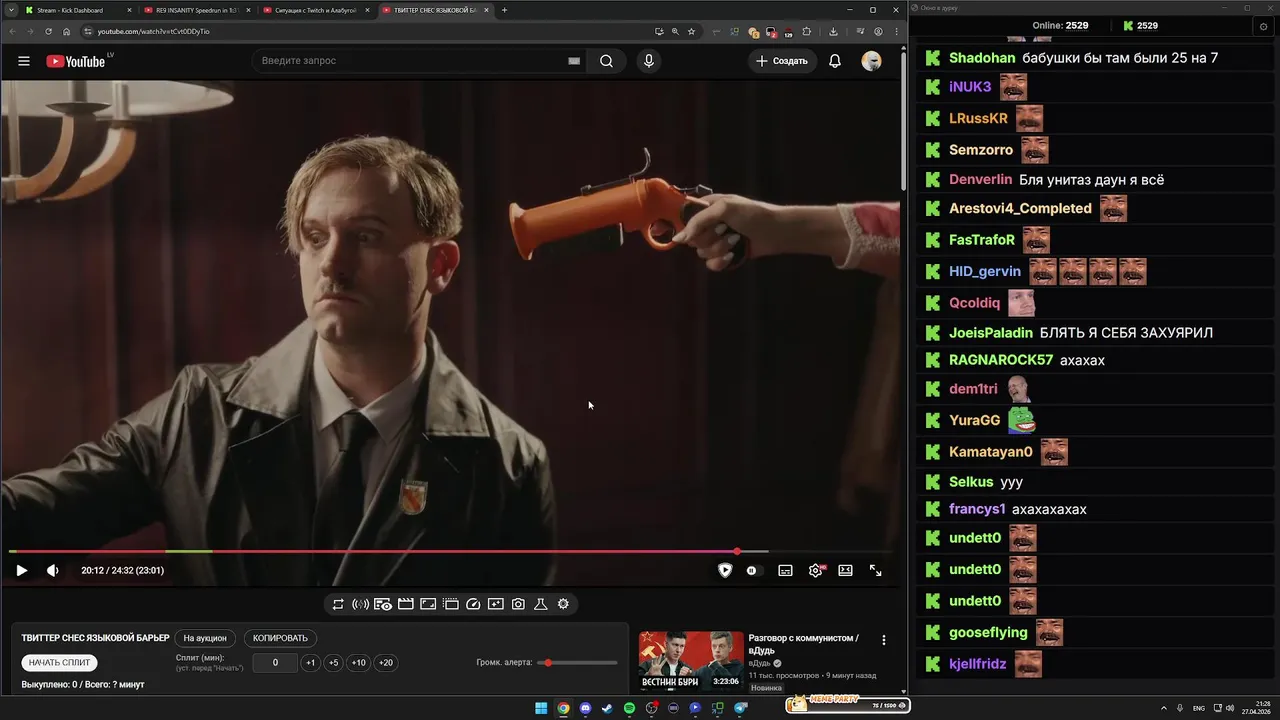Viewport: 1280px width, 720px height.
Task: Click the YouTube search magnifier button
Action: pyautogui.click(x=606, y=61)
